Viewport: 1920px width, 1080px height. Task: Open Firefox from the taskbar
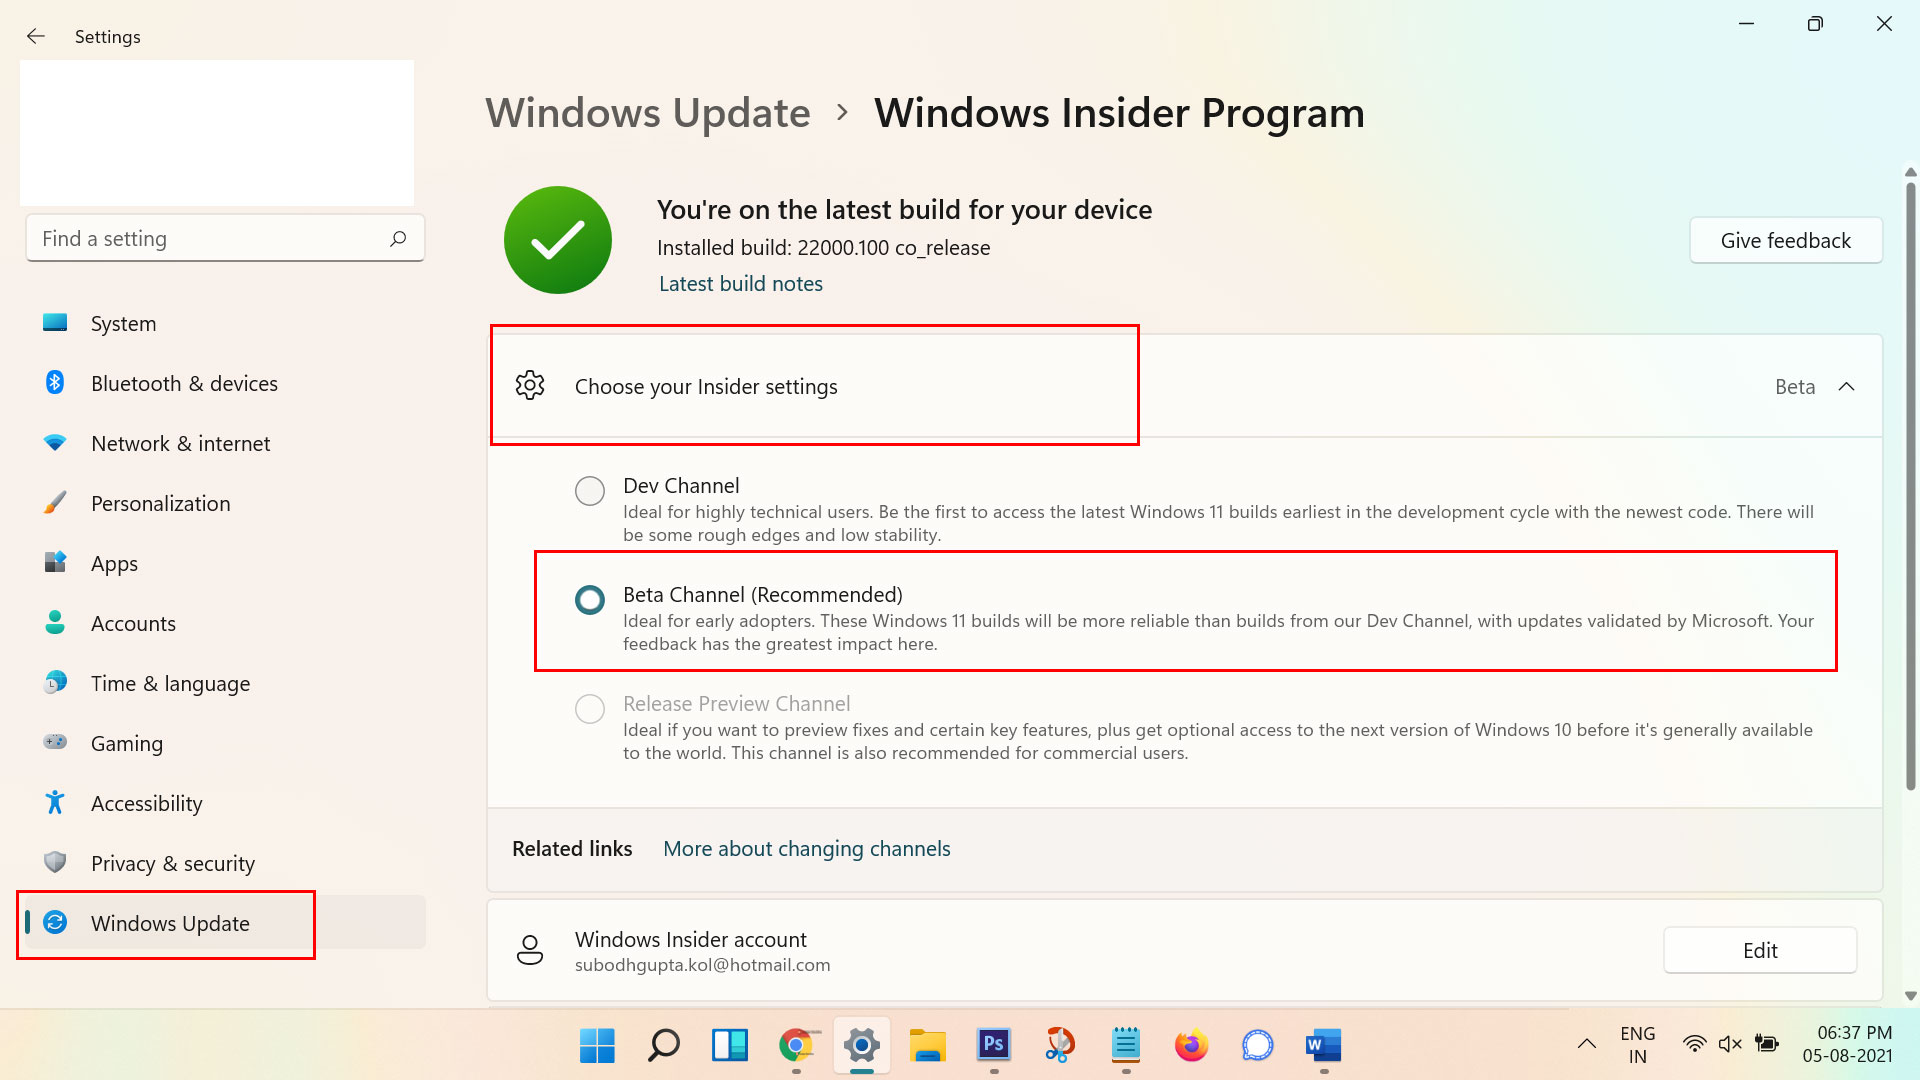click(1190, 1046)
